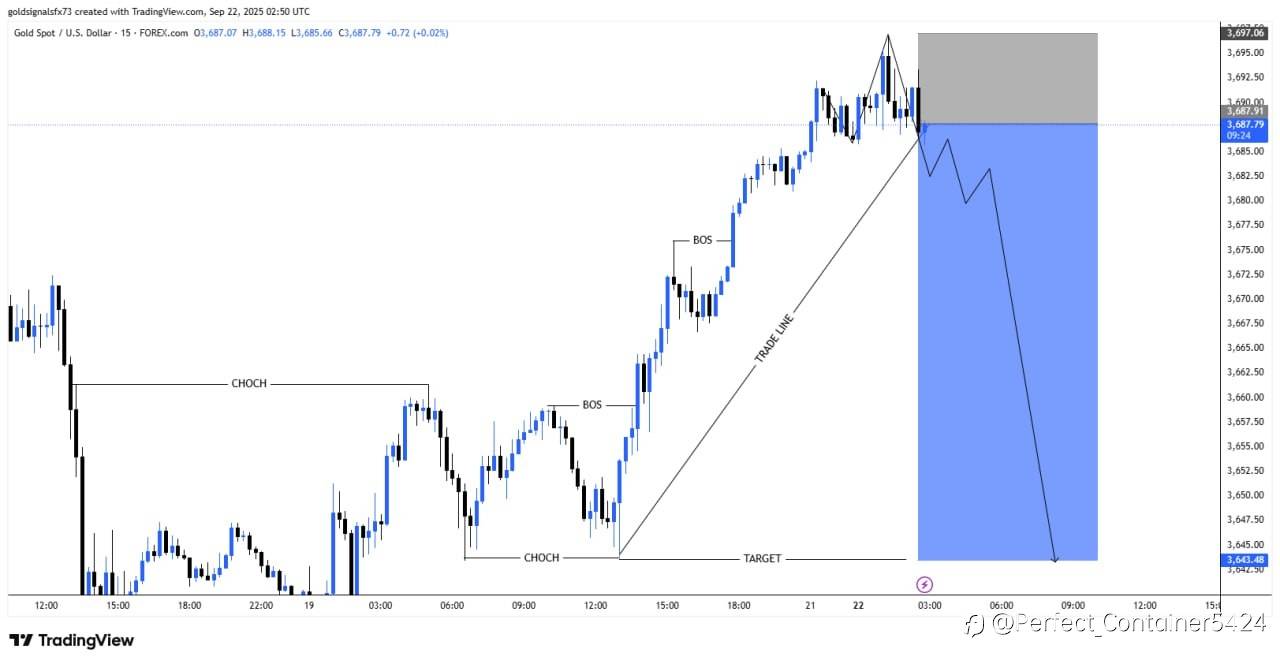Click the upper BOS label
Image resolution: width=1280 pixels, height=664 pixels.
coord(703,241)
